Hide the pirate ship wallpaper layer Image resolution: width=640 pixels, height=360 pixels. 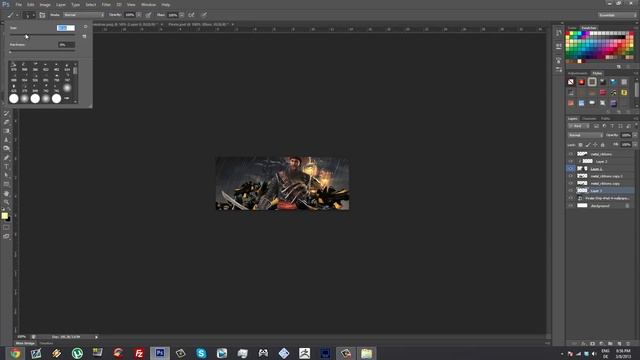click(571, 198)
